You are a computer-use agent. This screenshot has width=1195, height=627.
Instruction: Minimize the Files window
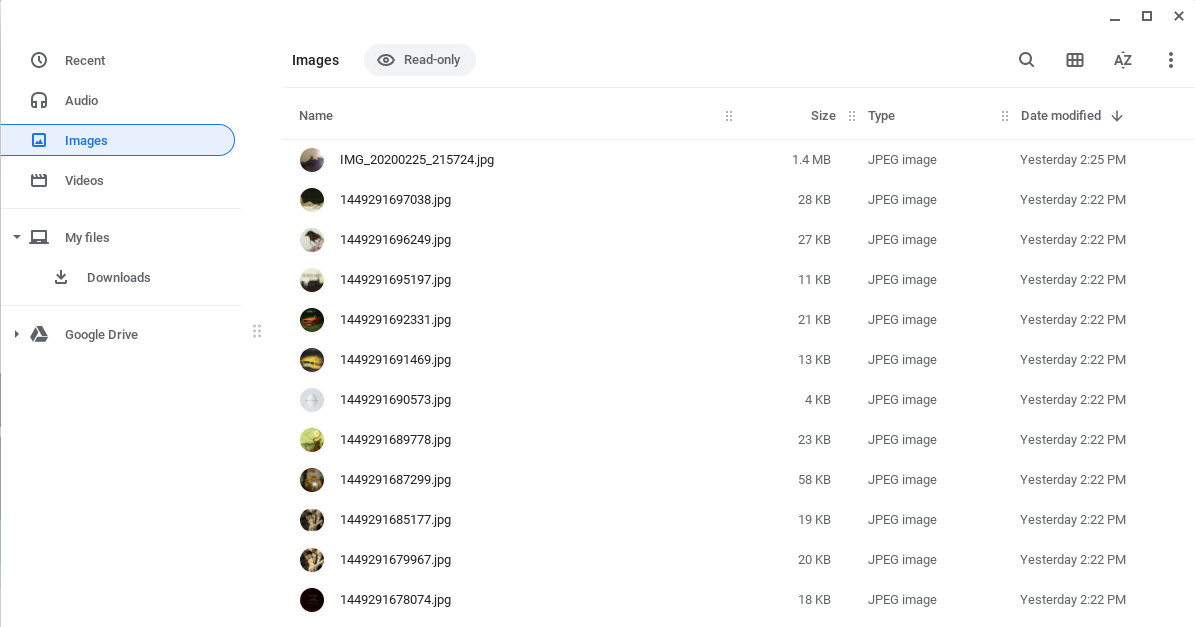click(1115, 17)
